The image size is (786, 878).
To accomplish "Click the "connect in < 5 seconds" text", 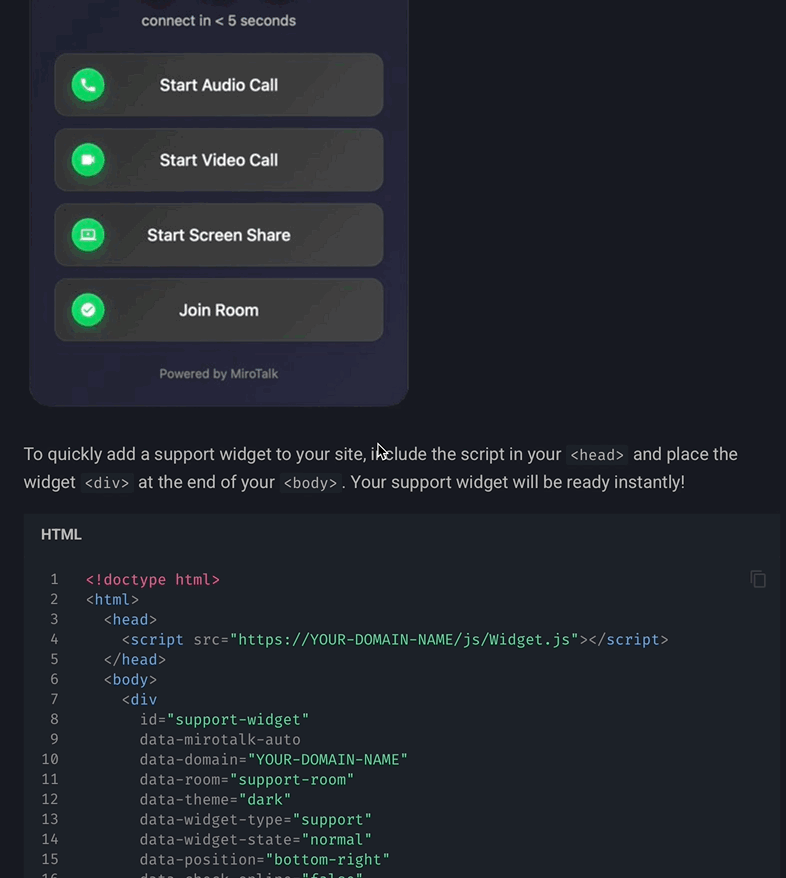I will (218, 20).
